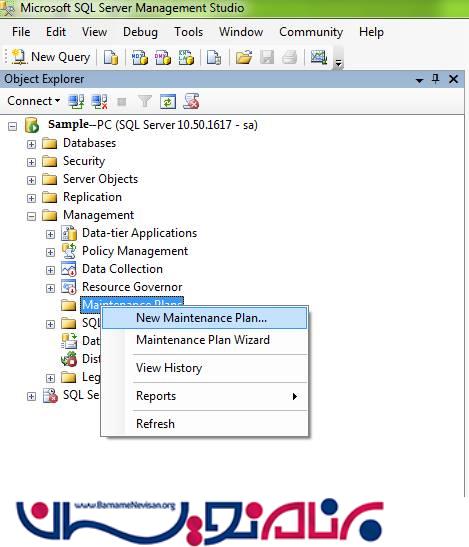The width and height of the screenshot is (469, 547).
Task: Close the Object Explorer panel
Action: (x=453, y=79)
